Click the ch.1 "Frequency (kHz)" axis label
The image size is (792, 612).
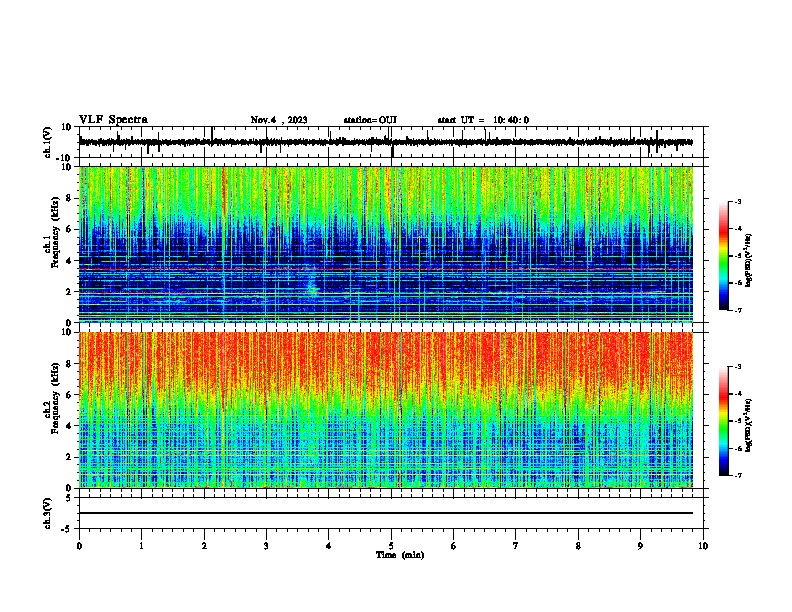click(x=55, y=232)
